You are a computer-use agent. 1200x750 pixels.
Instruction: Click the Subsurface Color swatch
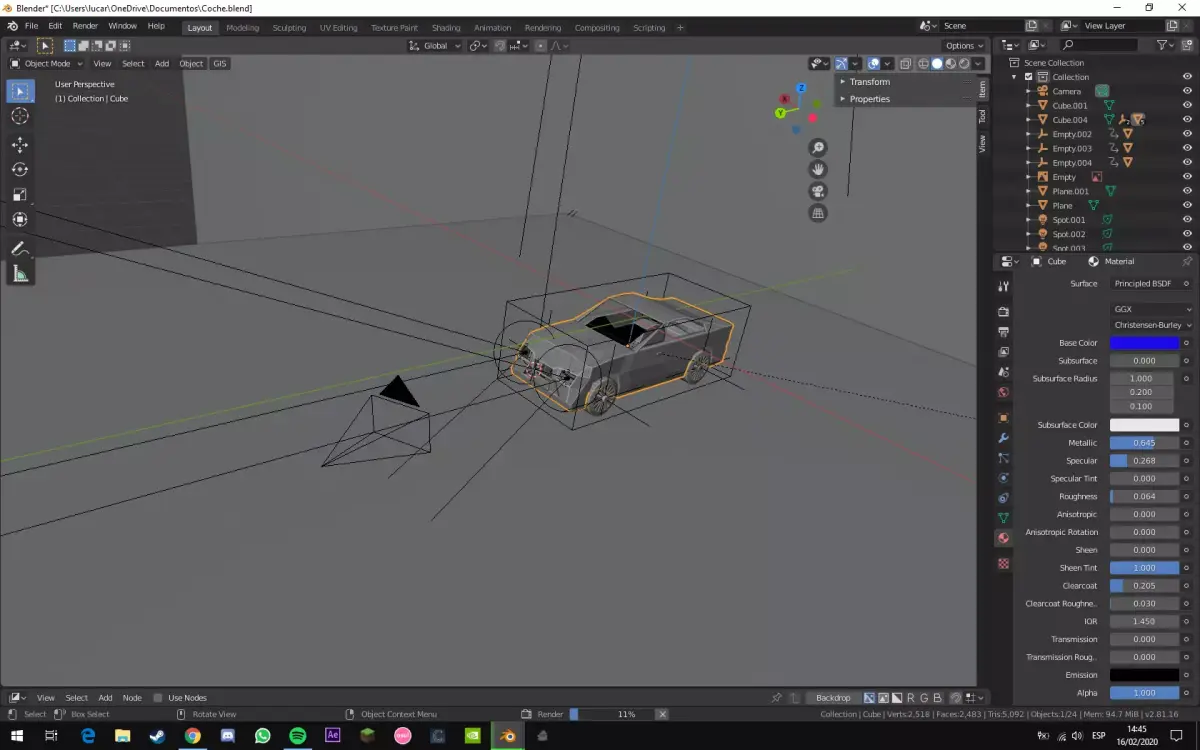(1144, 425)
